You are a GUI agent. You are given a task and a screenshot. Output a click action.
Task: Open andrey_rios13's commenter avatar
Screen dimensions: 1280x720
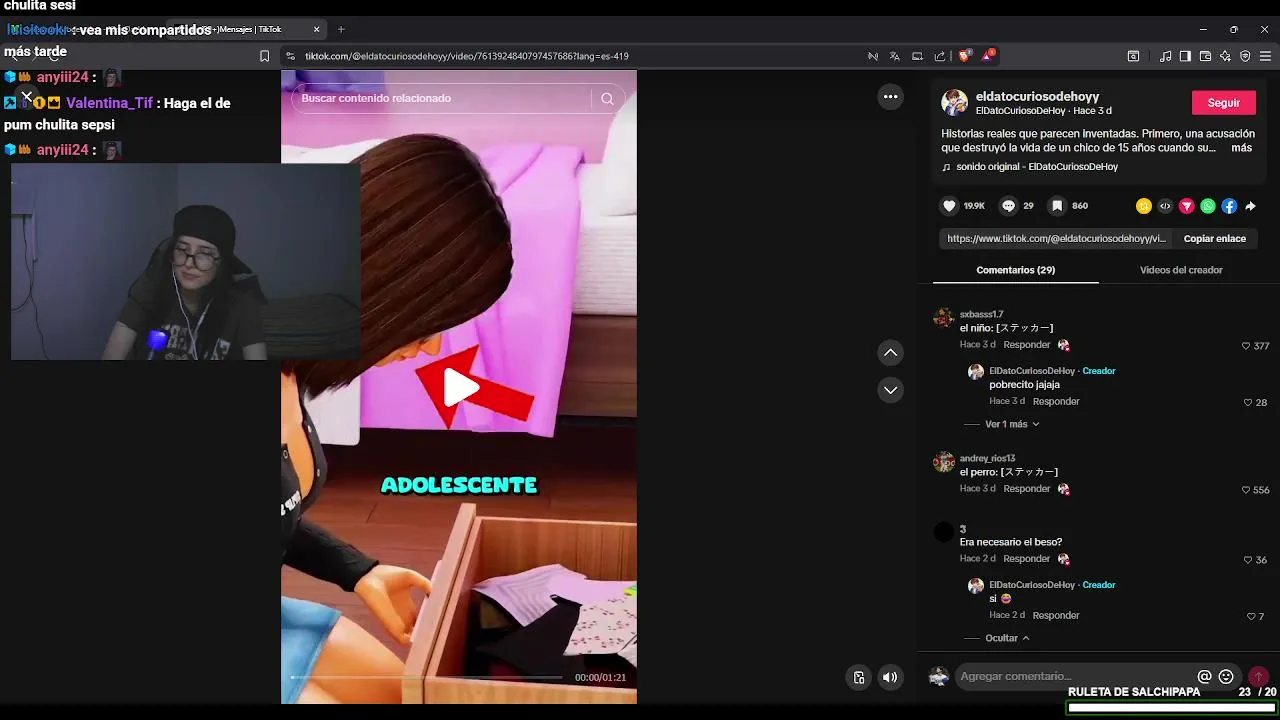pyautogui.click(x=943, y=462)
